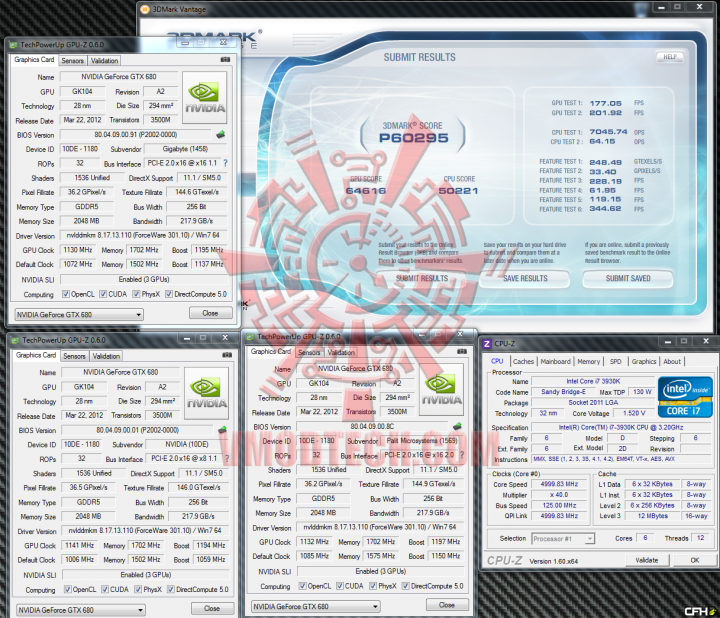This screenshot has width=720, height=618.
Task: Click screenshot camera icon in Palit GPU-Z window
Action: pos(462,351)
